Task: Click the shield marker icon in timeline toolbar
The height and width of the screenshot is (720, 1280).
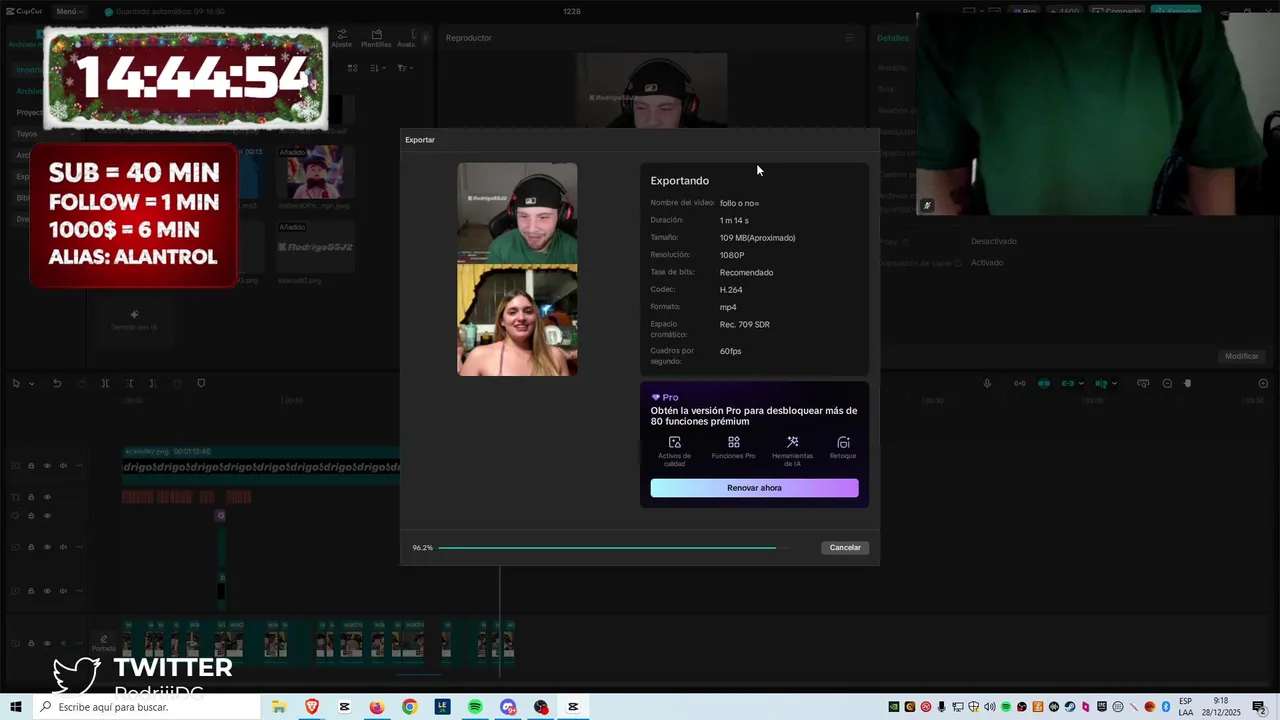Action: click(x=201, y=383)
